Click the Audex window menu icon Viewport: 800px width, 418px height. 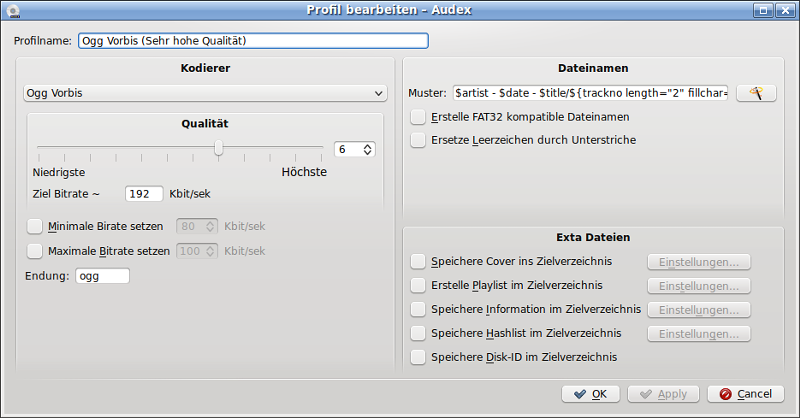point(13,11)
